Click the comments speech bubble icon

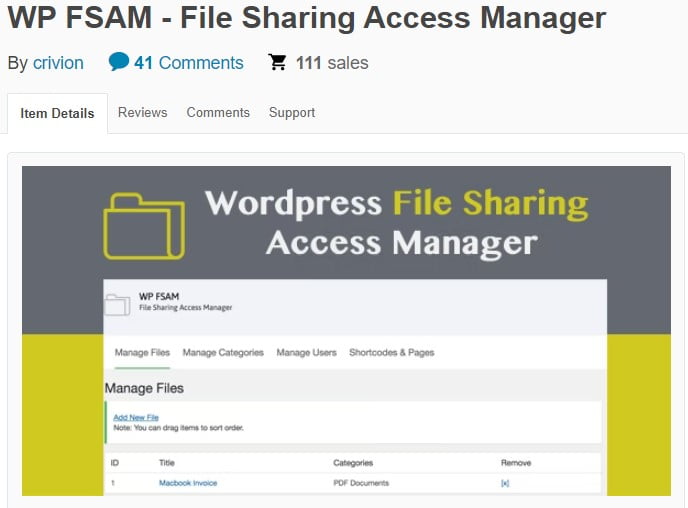pyautogui.click(x=118, y=61)
